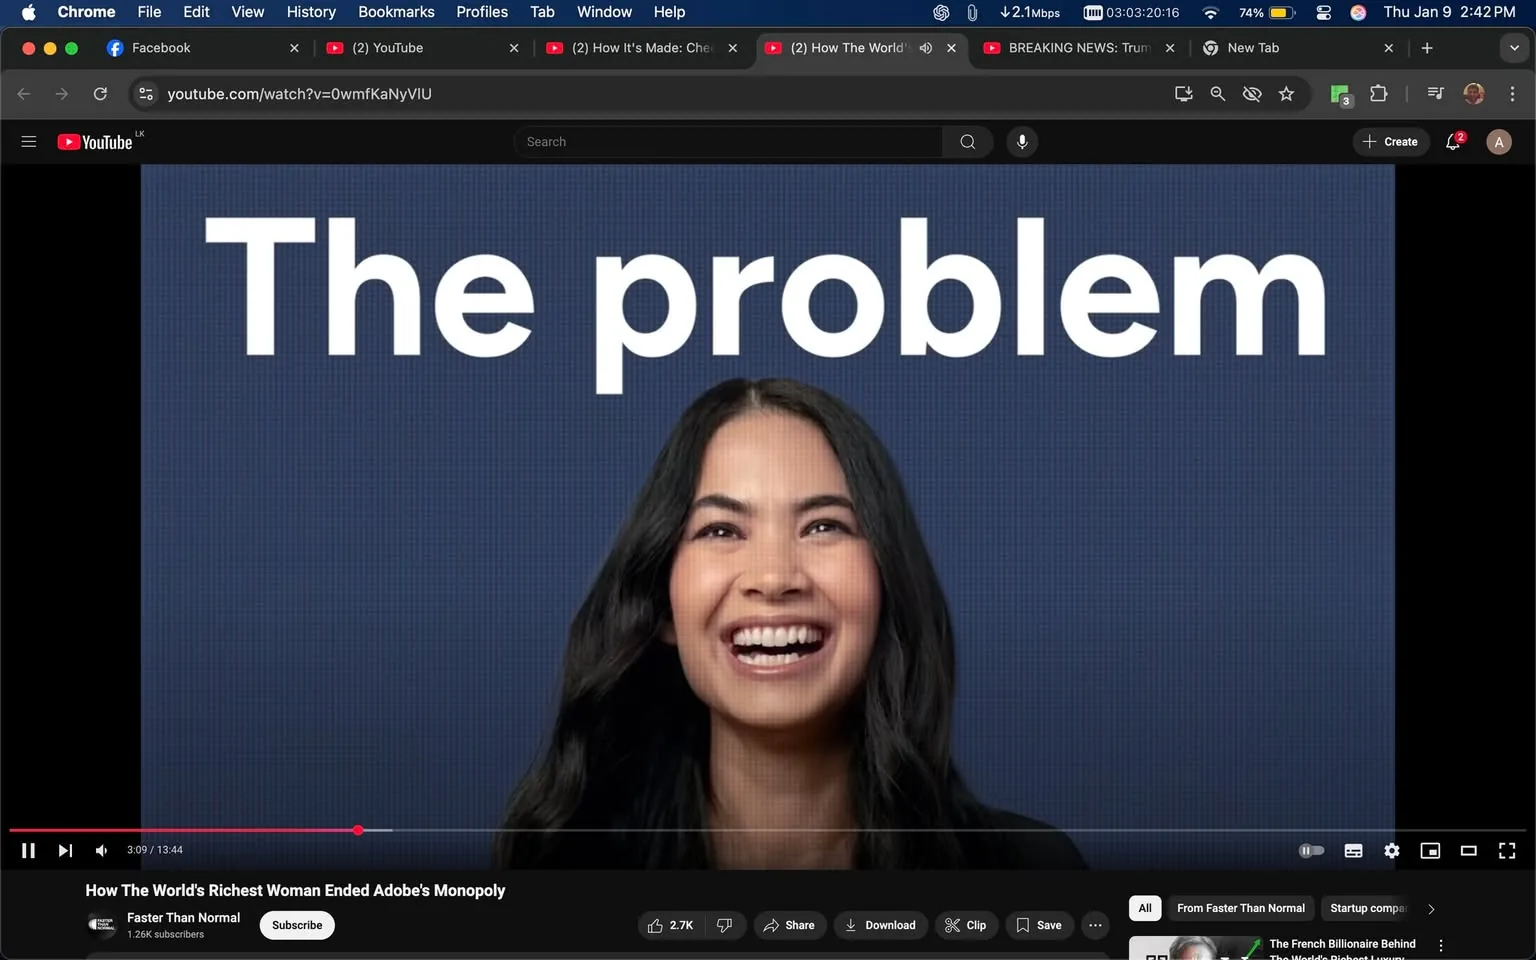Open the playback settings gear
Image resolution: width=1536 pixels, height=960 pixels.
[x=1391, y=850]
